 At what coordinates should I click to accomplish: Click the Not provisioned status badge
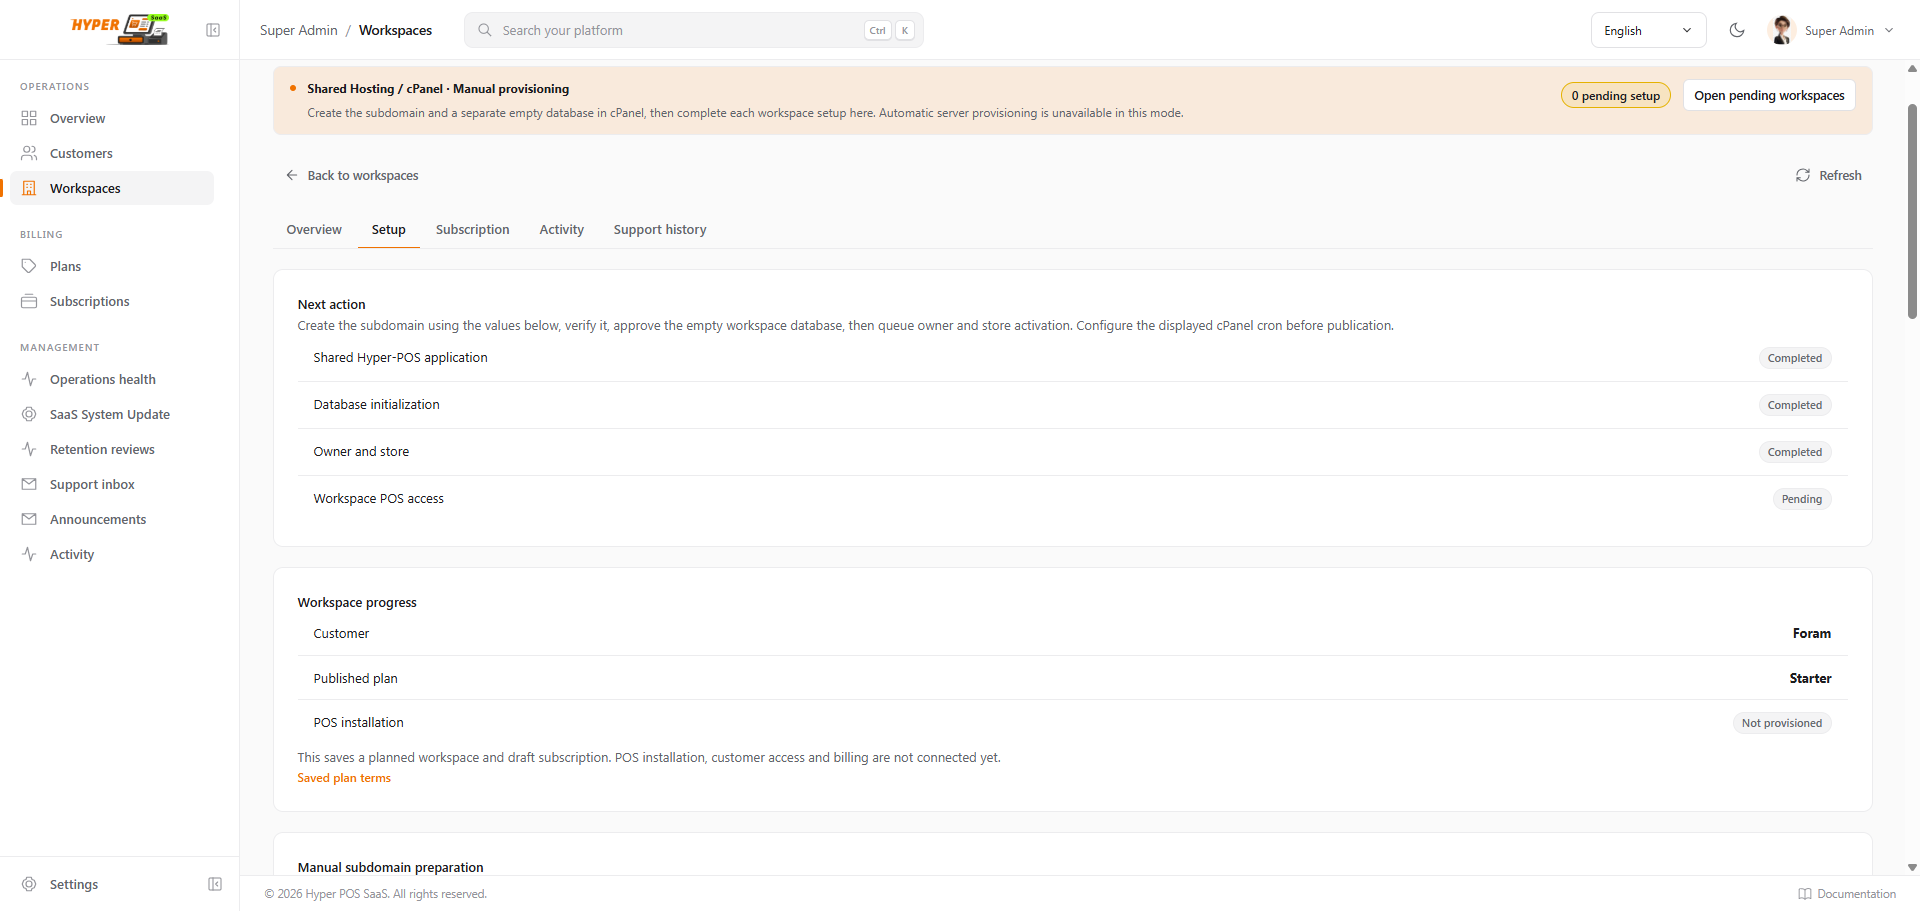(1782, 723)
